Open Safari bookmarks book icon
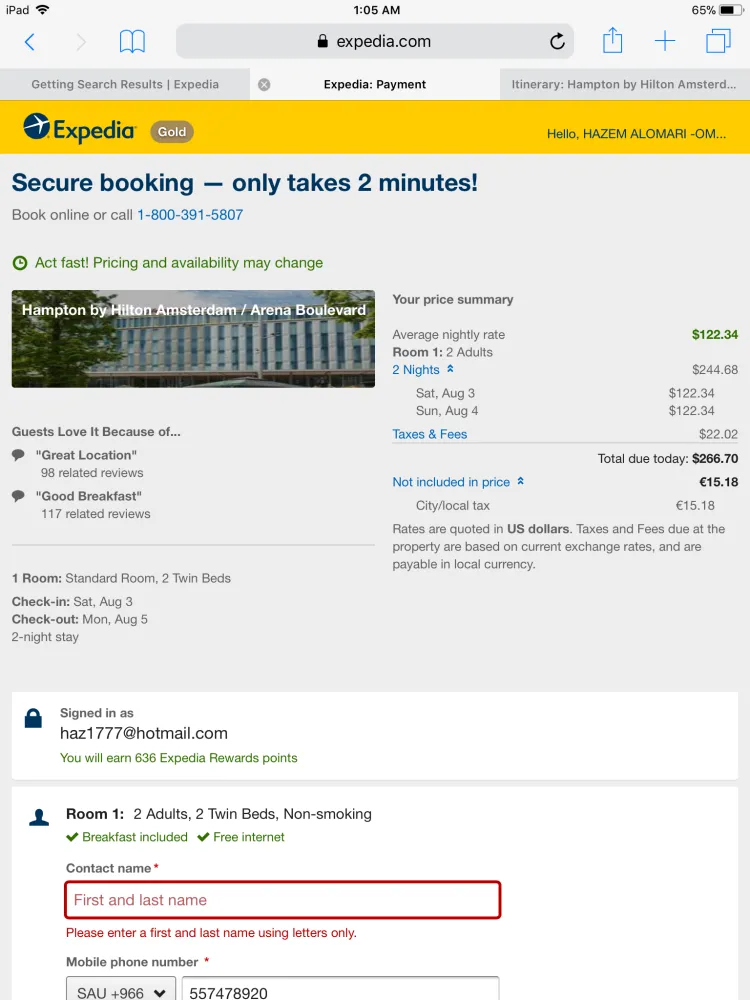 (132, 41)
